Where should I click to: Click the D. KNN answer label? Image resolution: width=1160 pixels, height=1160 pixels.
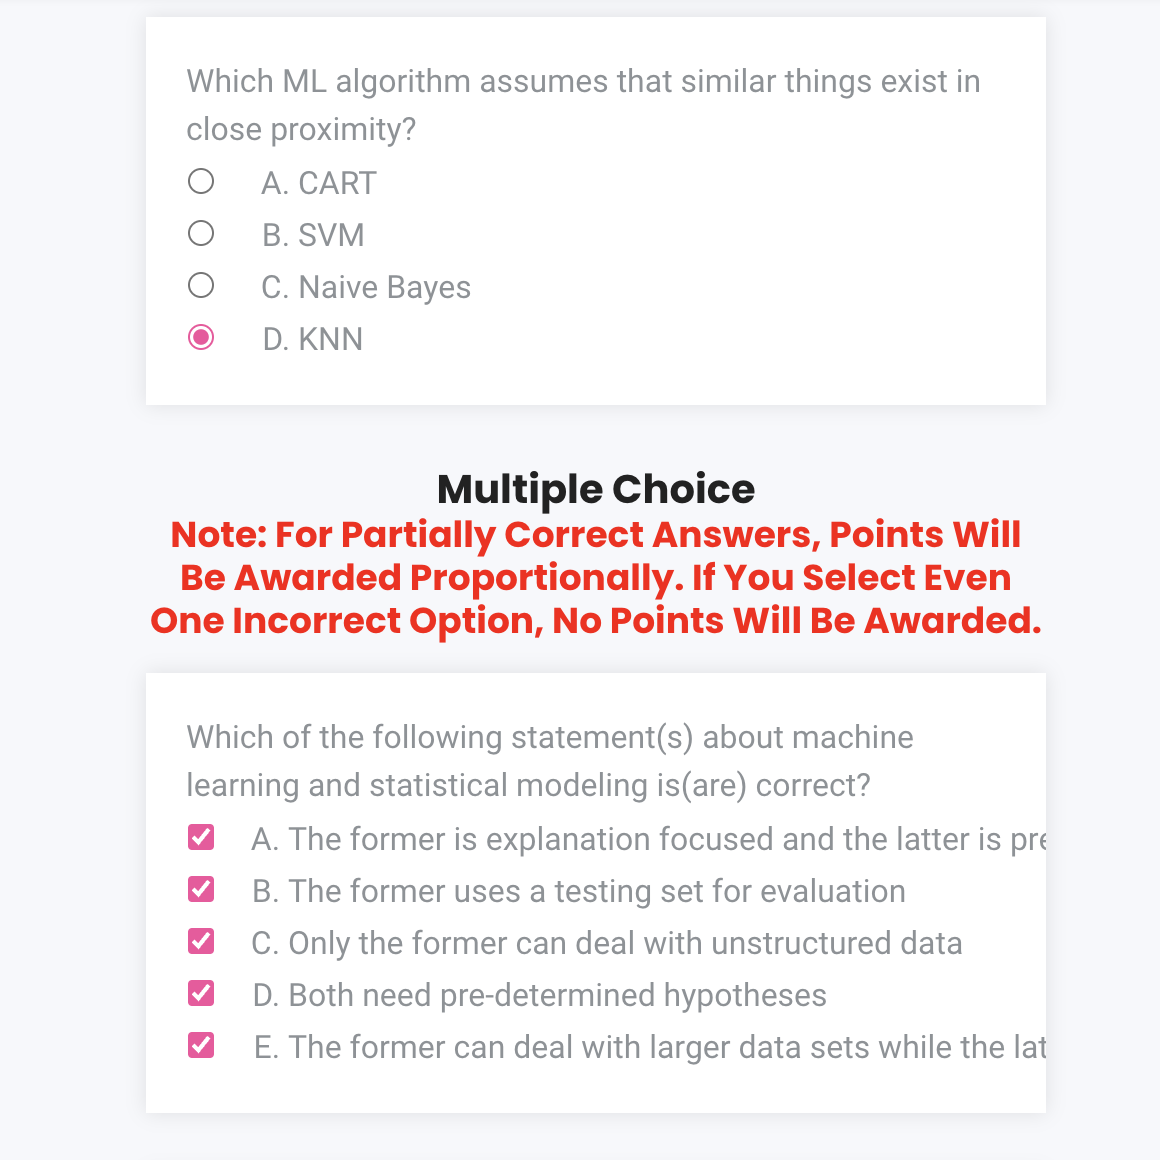tap(312, 339)
